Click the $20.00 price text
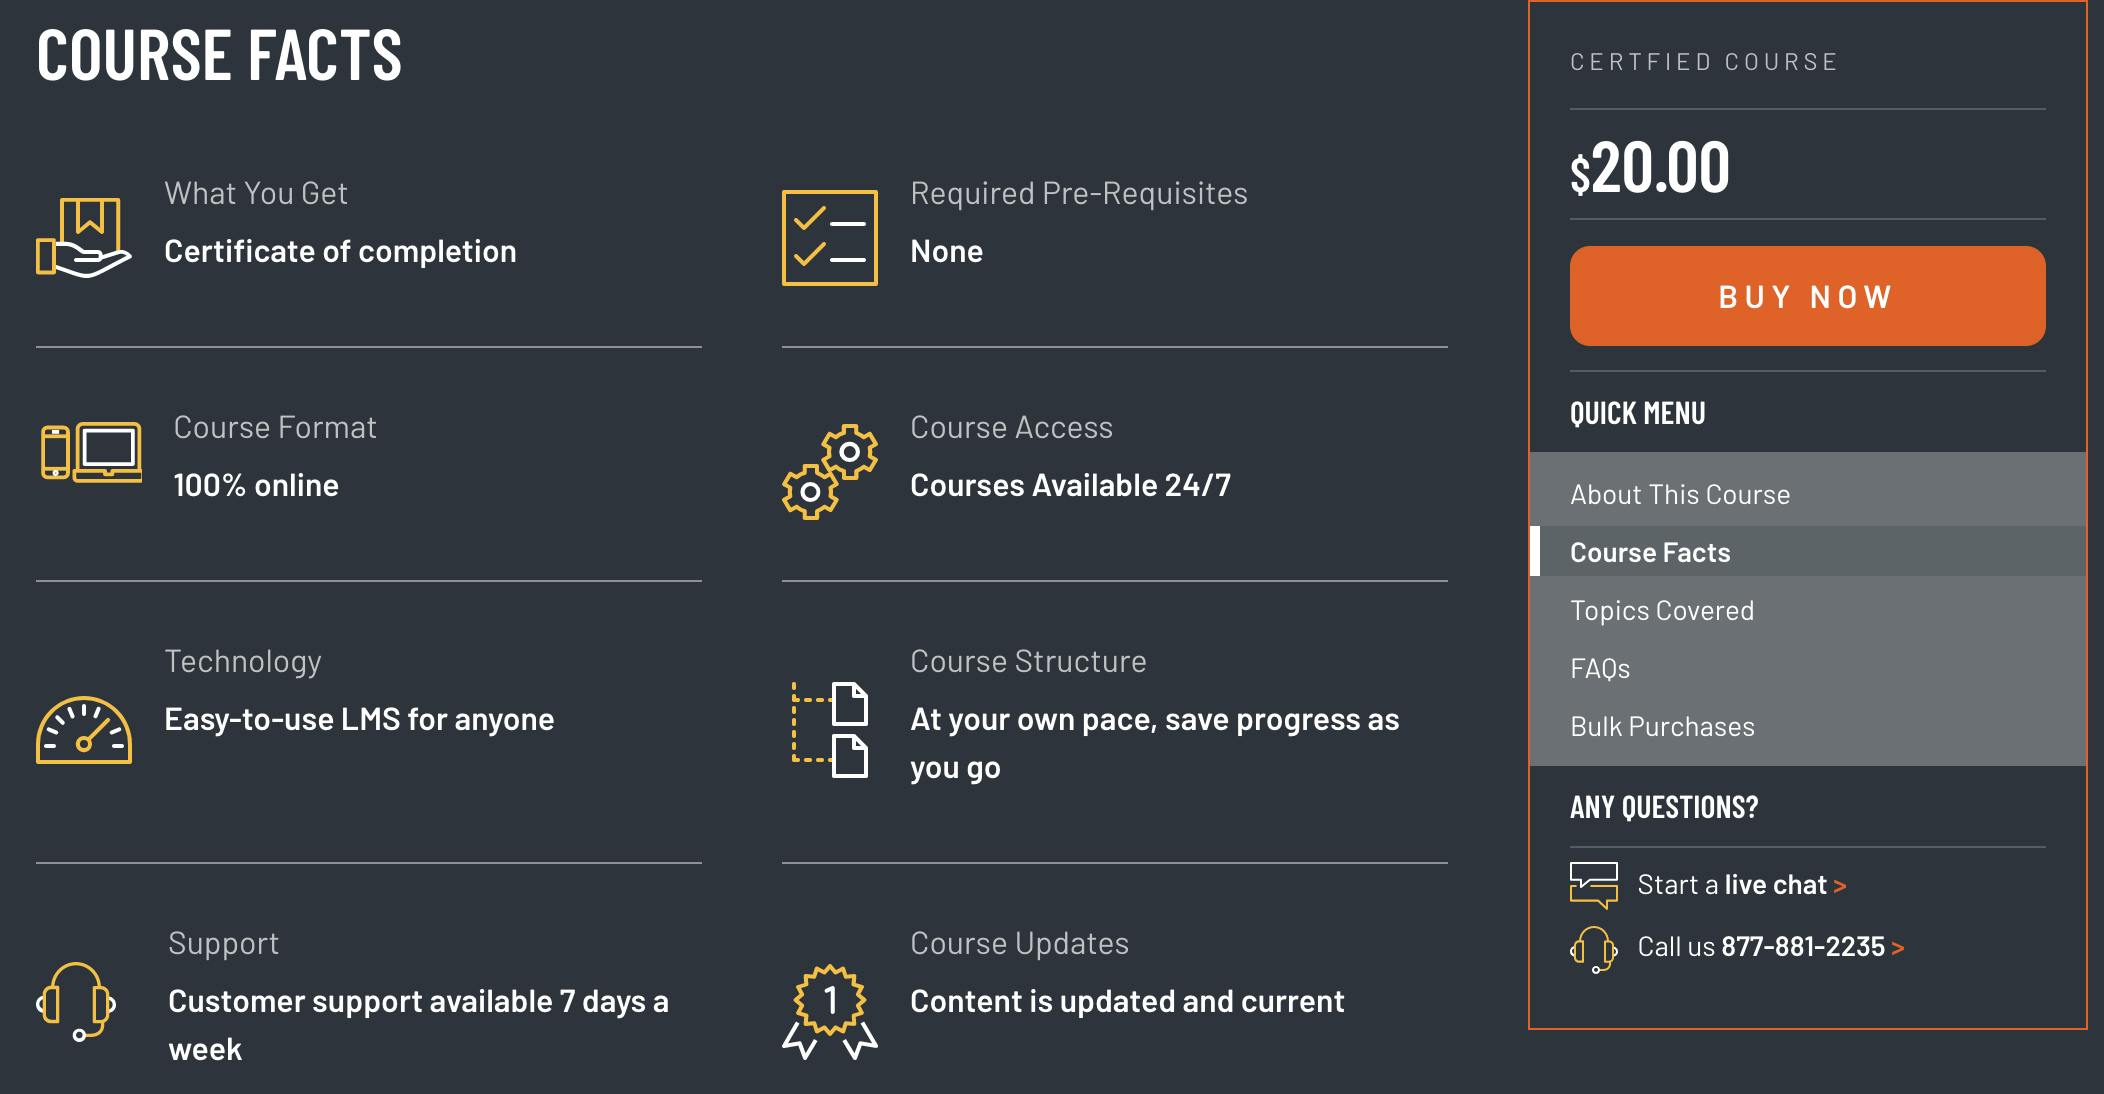This screenshot has width=2104, height=1094. click(x=1650, y=168)
